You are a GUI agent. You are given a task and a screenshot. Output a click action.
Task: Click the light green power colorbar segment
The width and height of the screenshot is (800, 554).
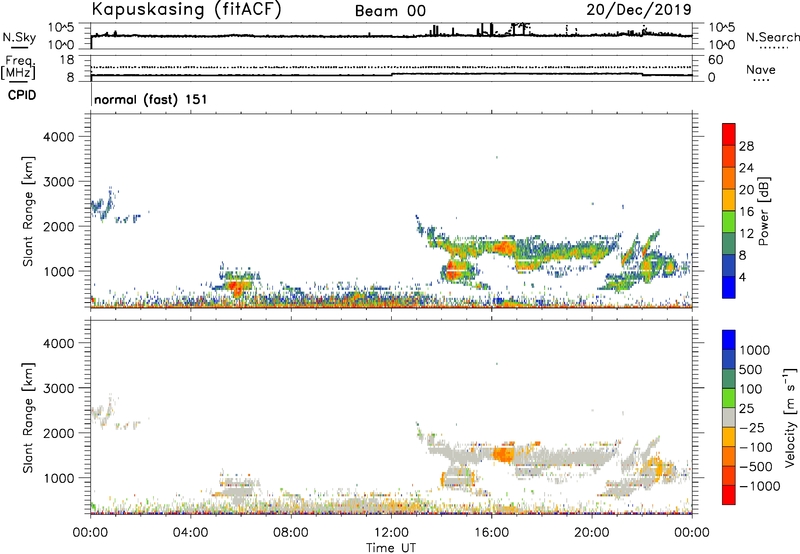coord(729,221)
